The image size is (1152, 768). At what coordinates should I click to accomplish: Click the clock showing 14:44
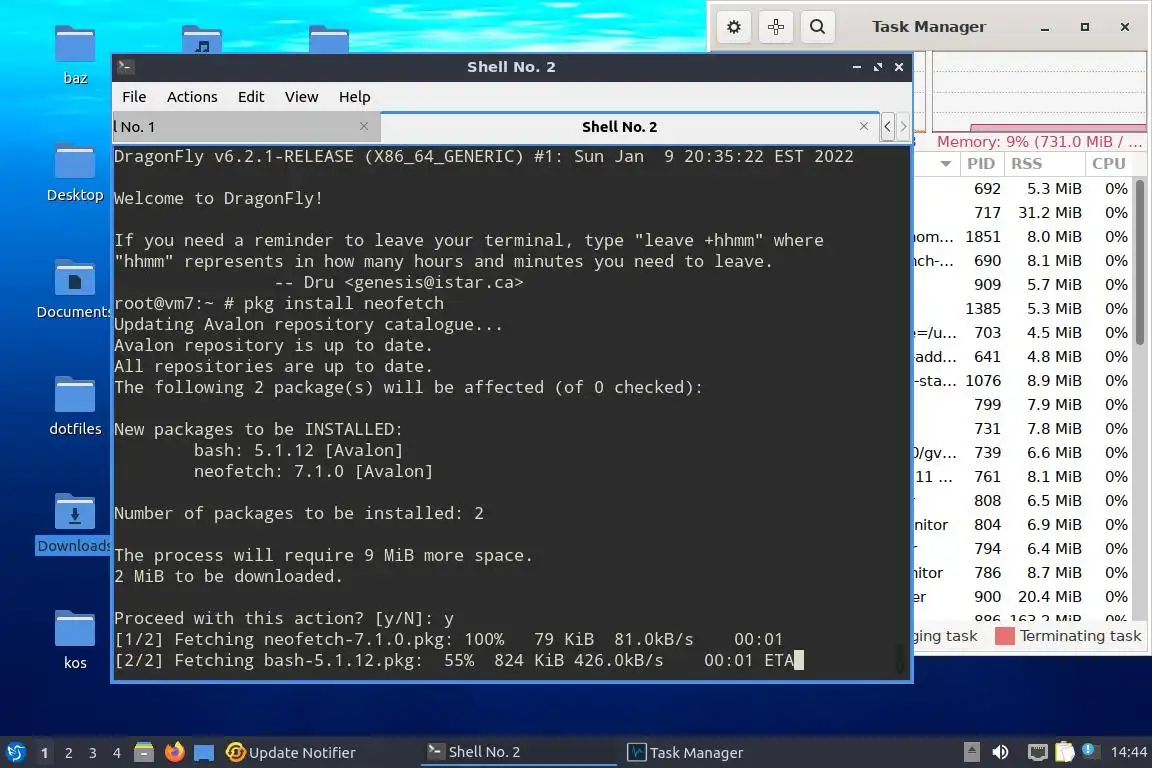coord(1128,752)
